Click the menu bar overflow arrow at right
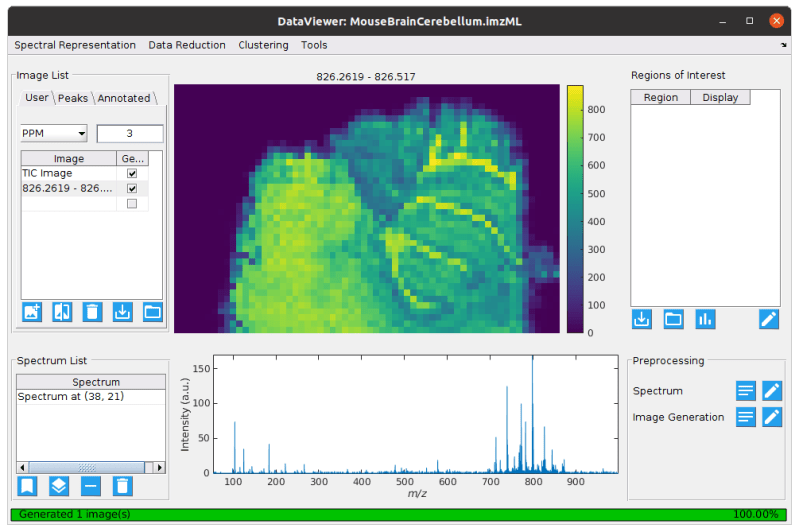The image size is (799, 532). pos(783,45)
